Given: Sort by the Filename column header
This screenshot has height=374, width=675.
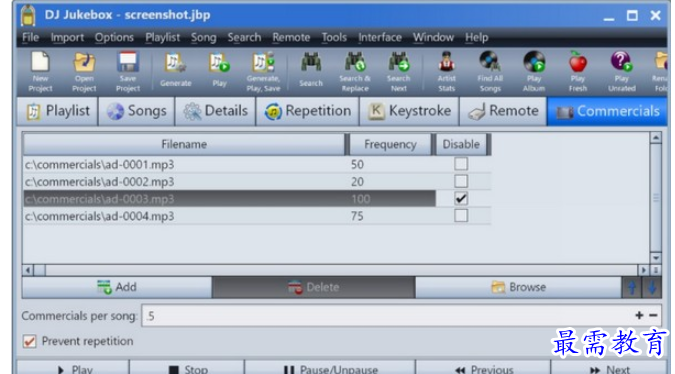Looking at the screenshot, I should [184, 144].
